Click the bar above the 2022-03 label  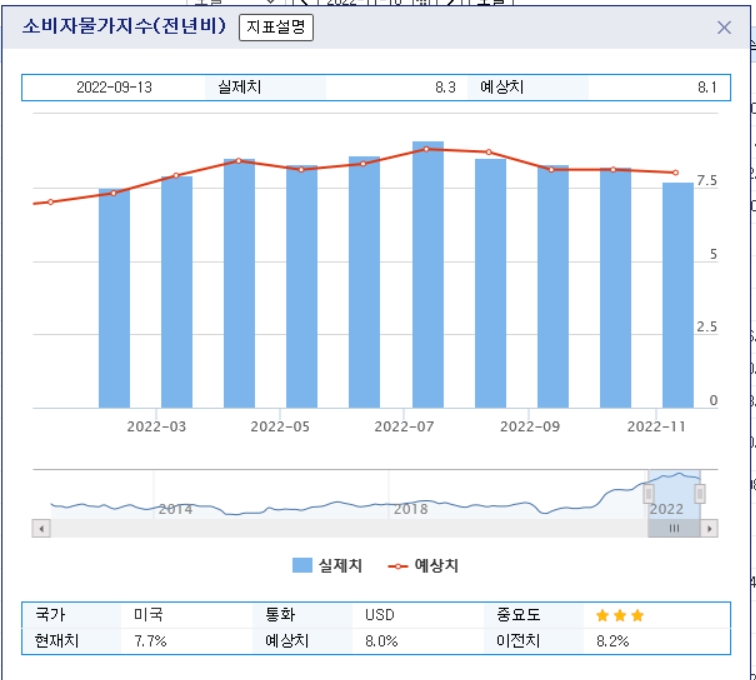[176, 292]
